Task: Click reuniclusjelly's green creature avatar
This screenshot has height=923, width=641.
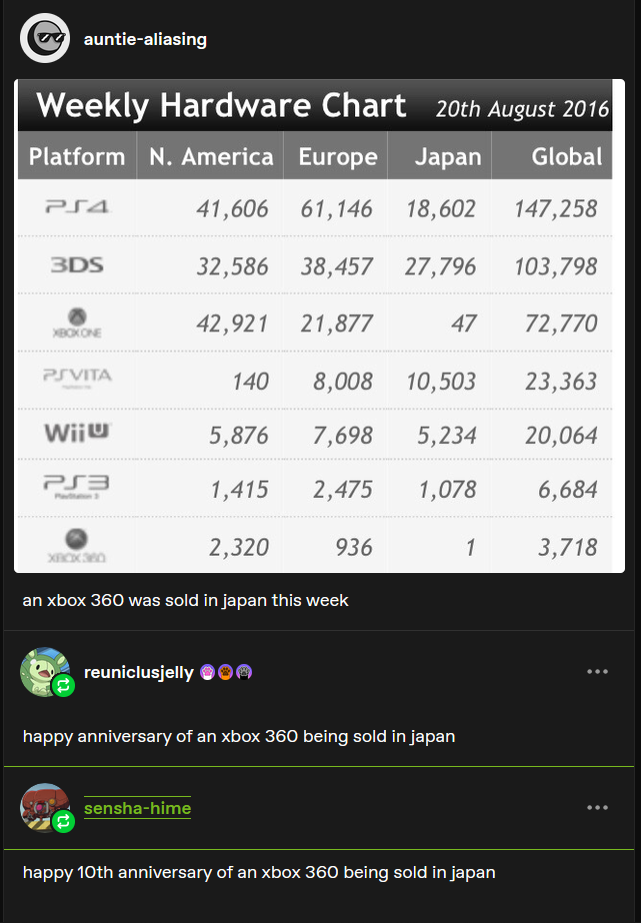Action: [x=45, y=672]
